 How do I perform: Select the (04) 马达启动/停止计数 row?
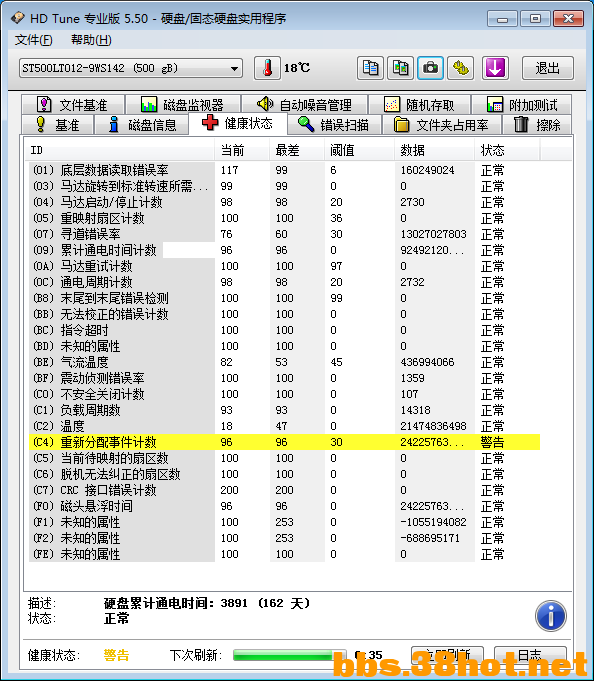coord(284,202)
